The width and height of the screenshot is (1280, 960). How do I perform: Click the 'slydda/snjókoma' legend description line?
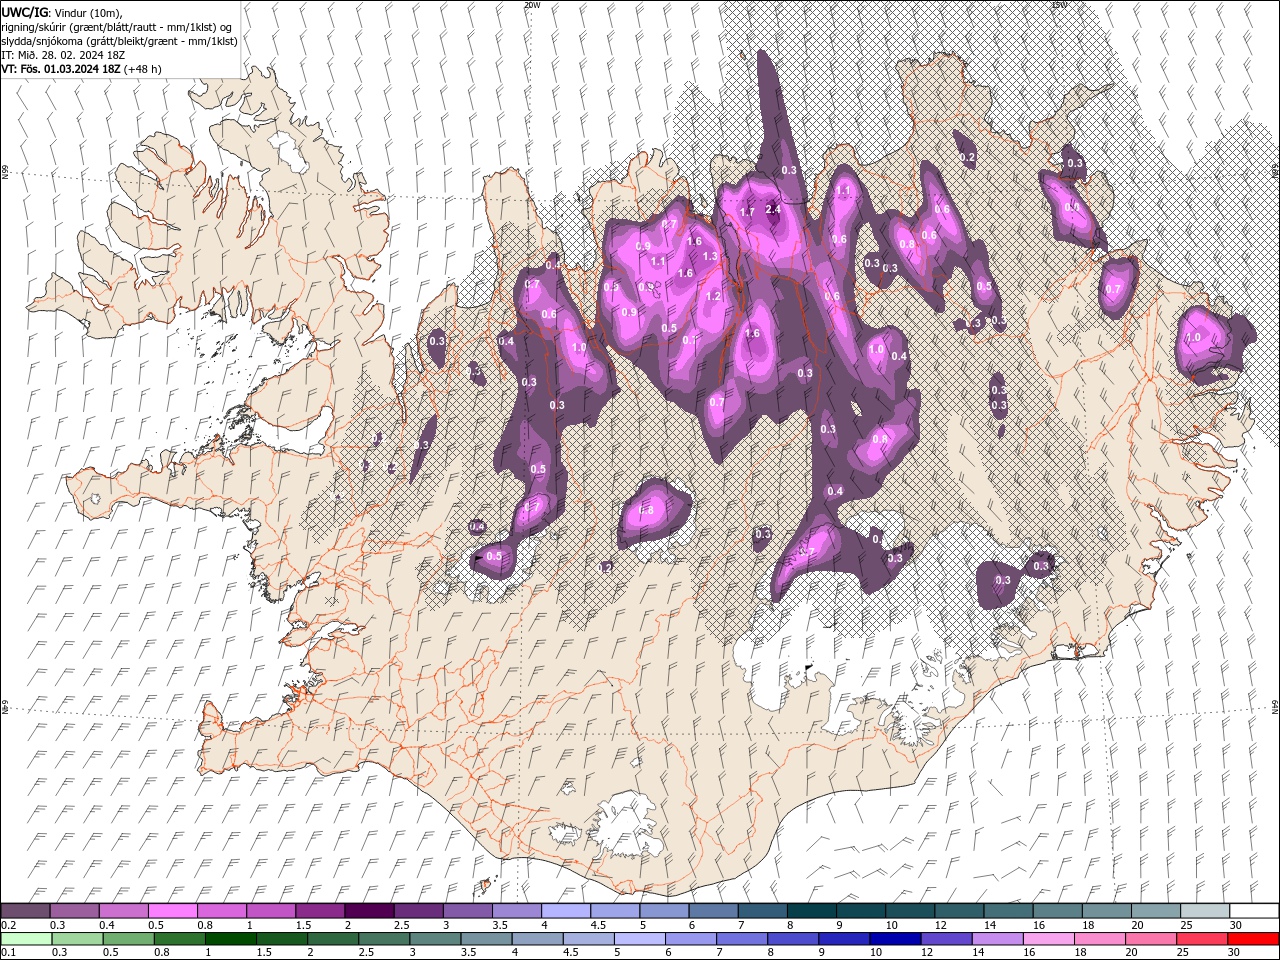(x=119, y=41)
